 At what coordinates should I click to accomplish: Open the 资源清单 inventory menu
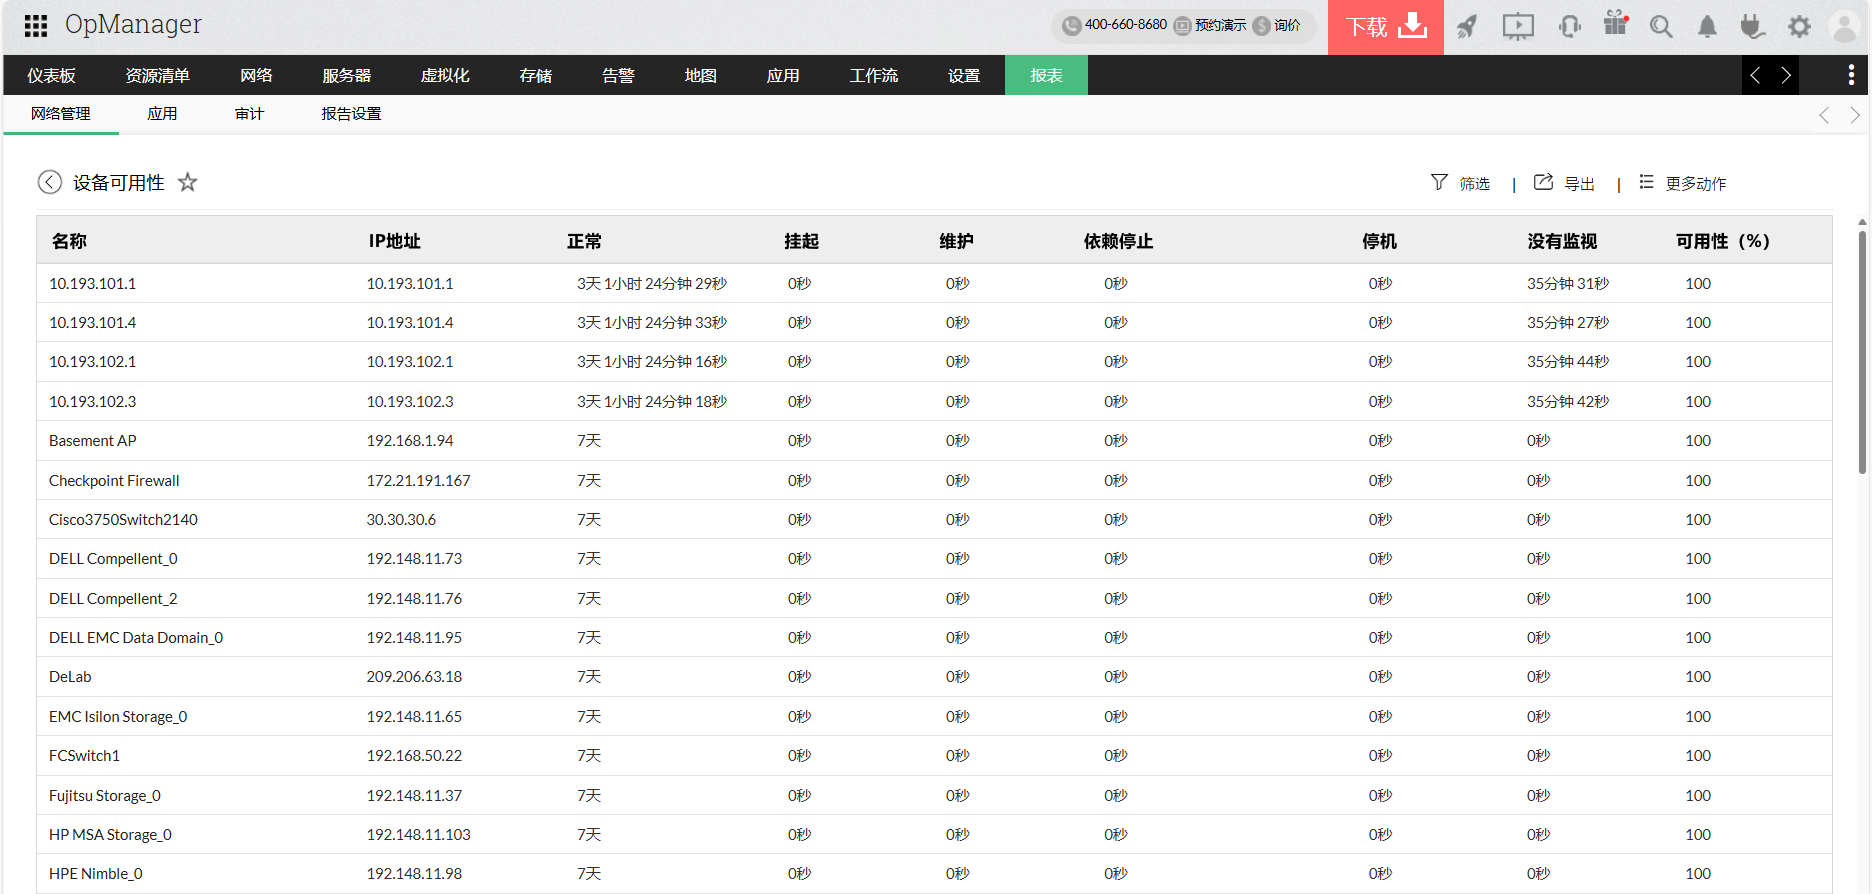coord(157,75)
